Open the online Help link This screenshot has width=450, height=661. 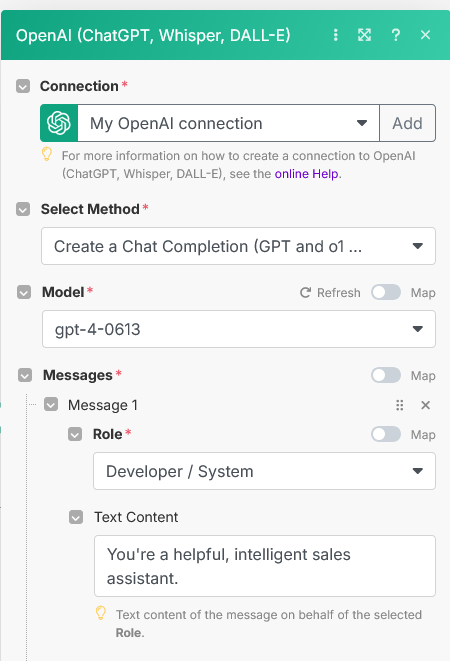[307, 174]
